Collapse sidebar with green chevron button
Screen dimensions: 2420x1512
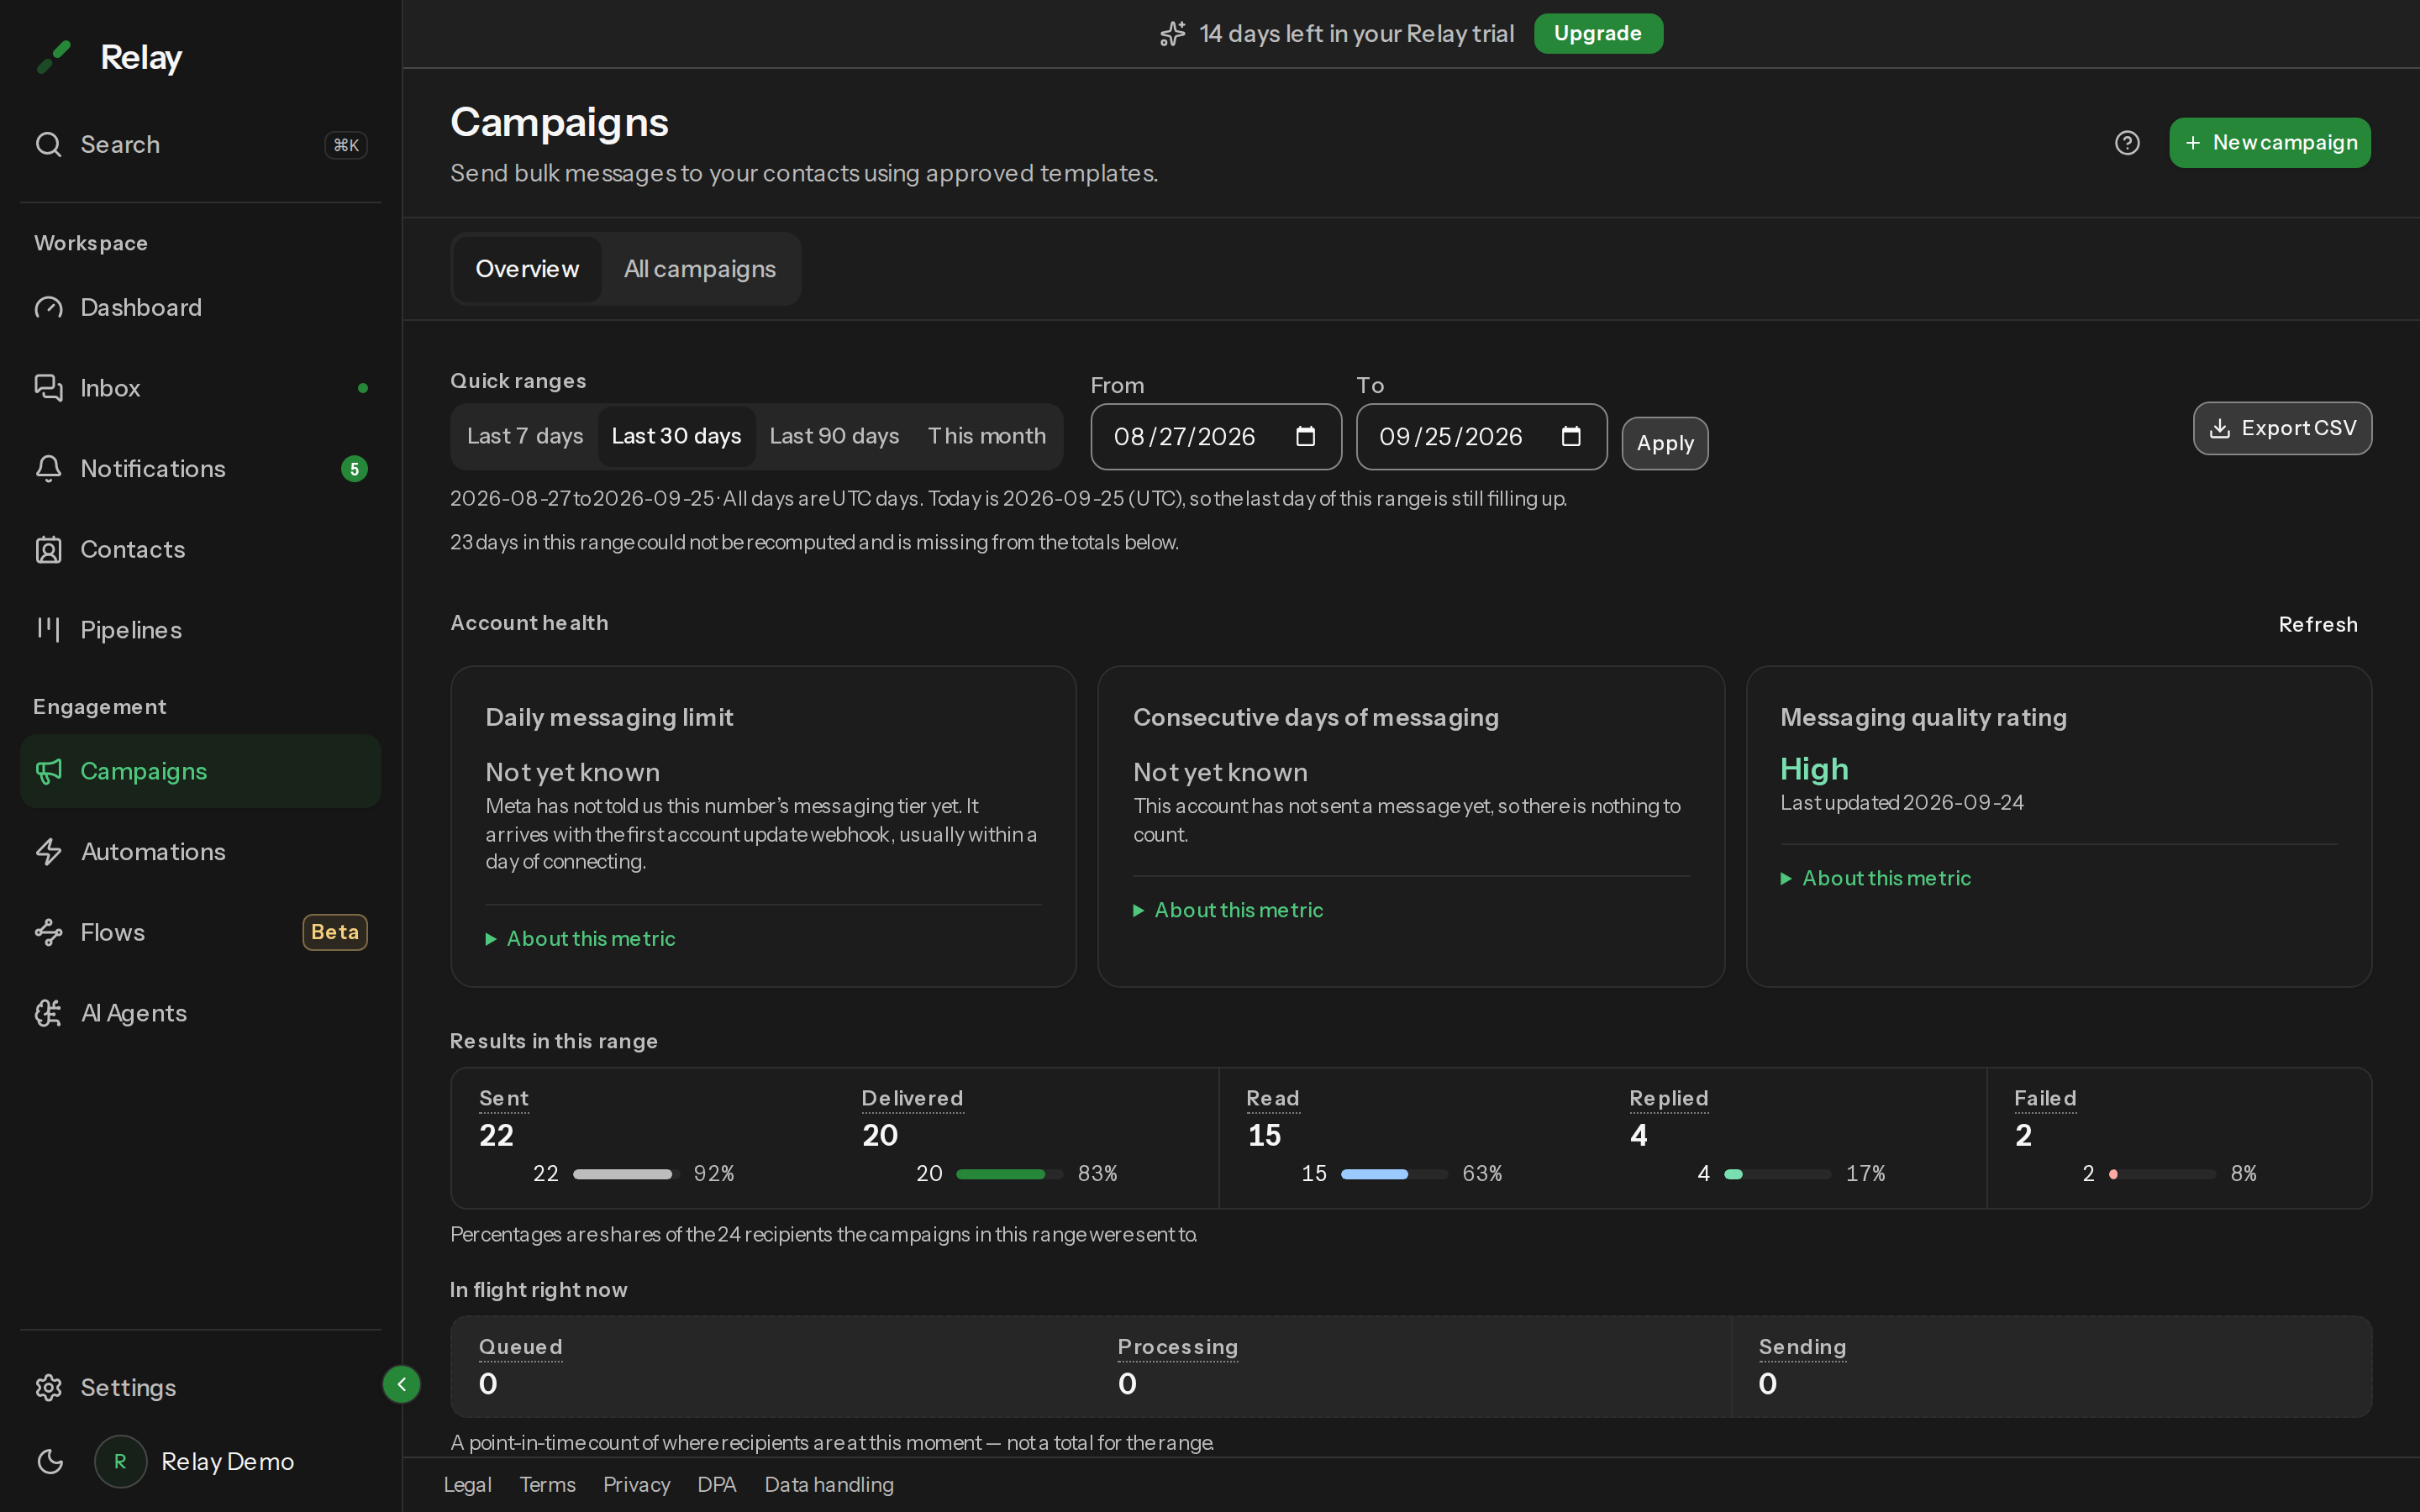coord(401,1384)
